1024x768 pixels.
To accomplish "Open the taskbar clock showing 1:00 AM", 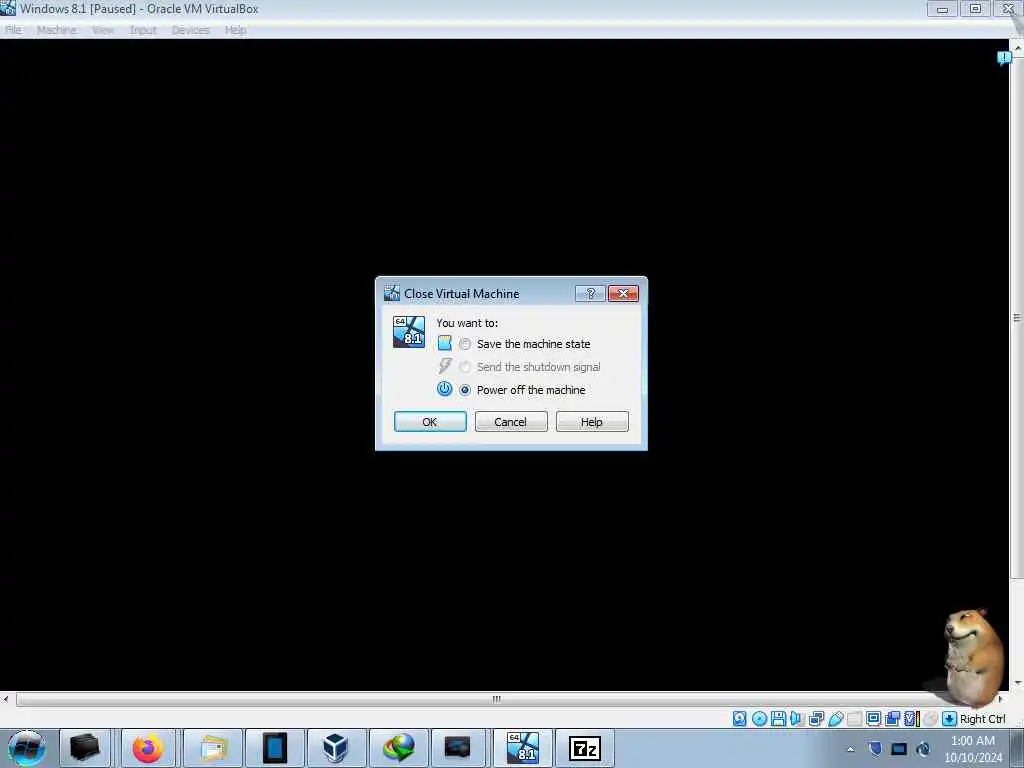I will pos(972,749).
